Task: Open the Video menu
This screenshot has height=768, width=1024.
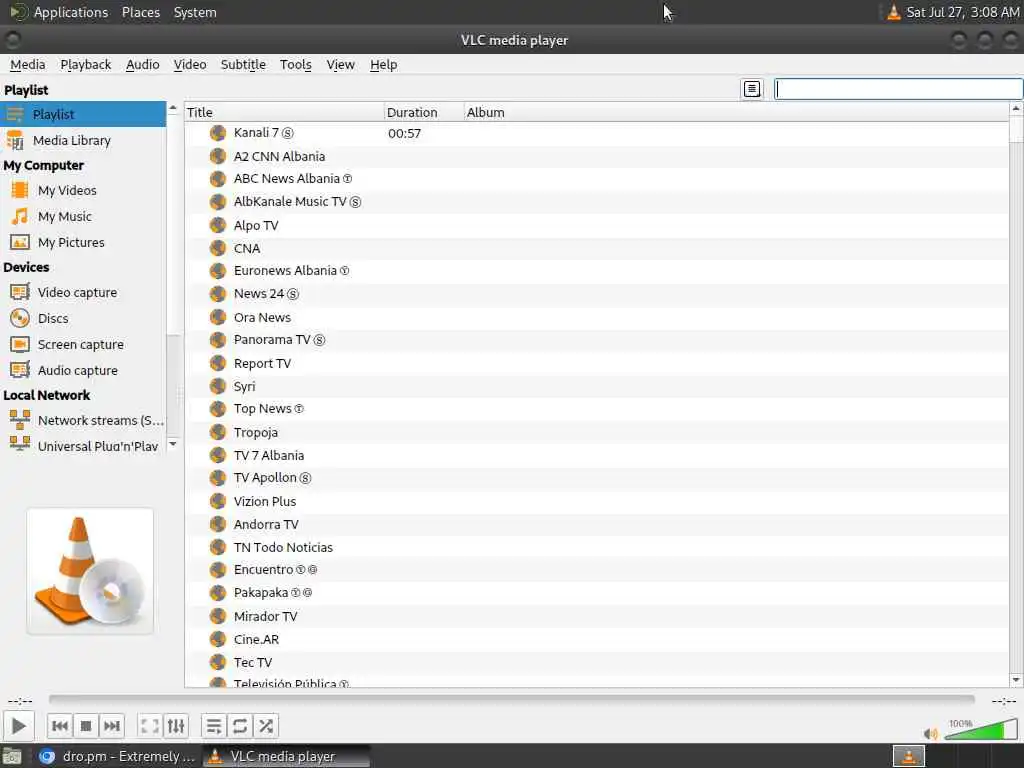Action: pyautogui.click(x=189, y=65)
